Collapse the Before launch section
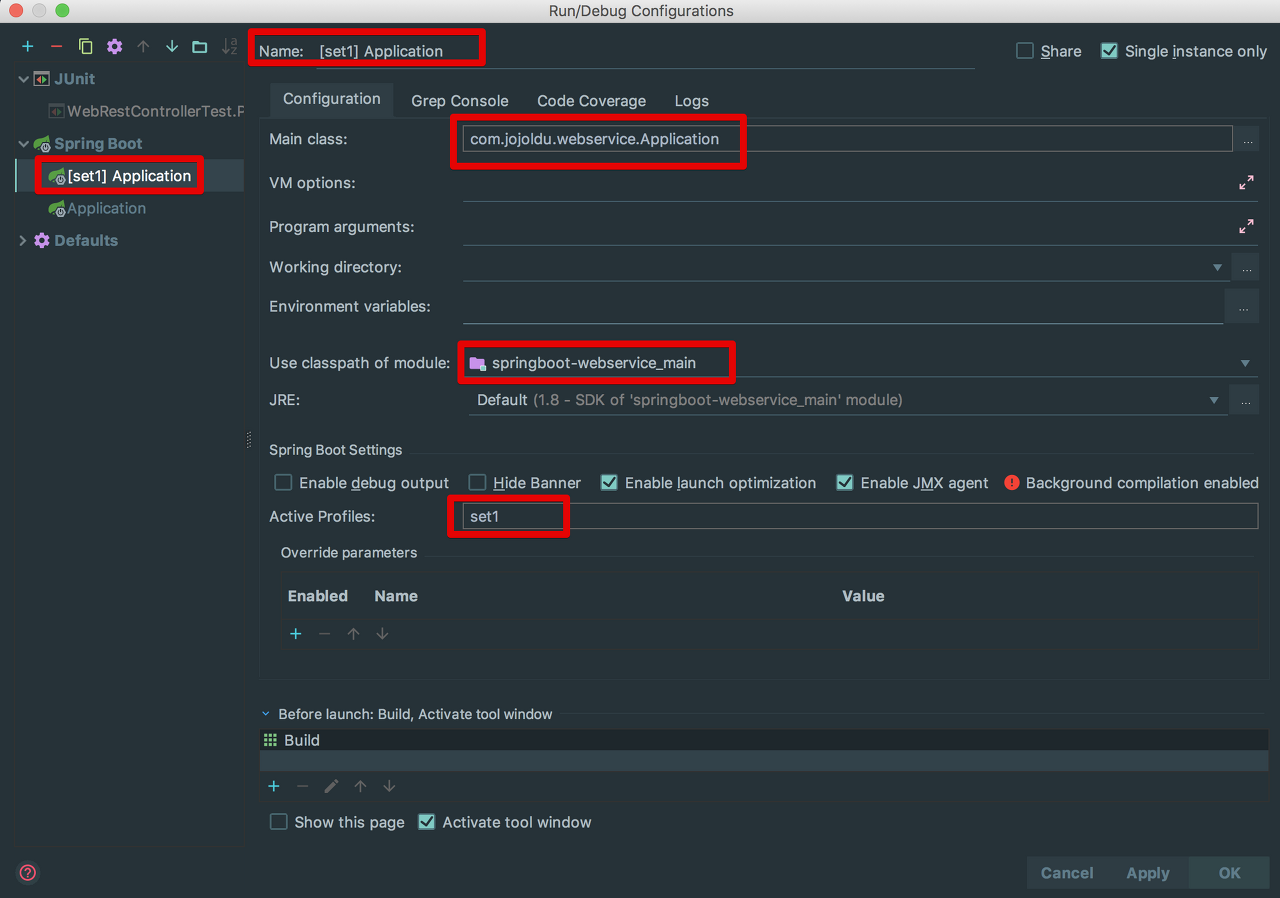 (x=266, y=714)
